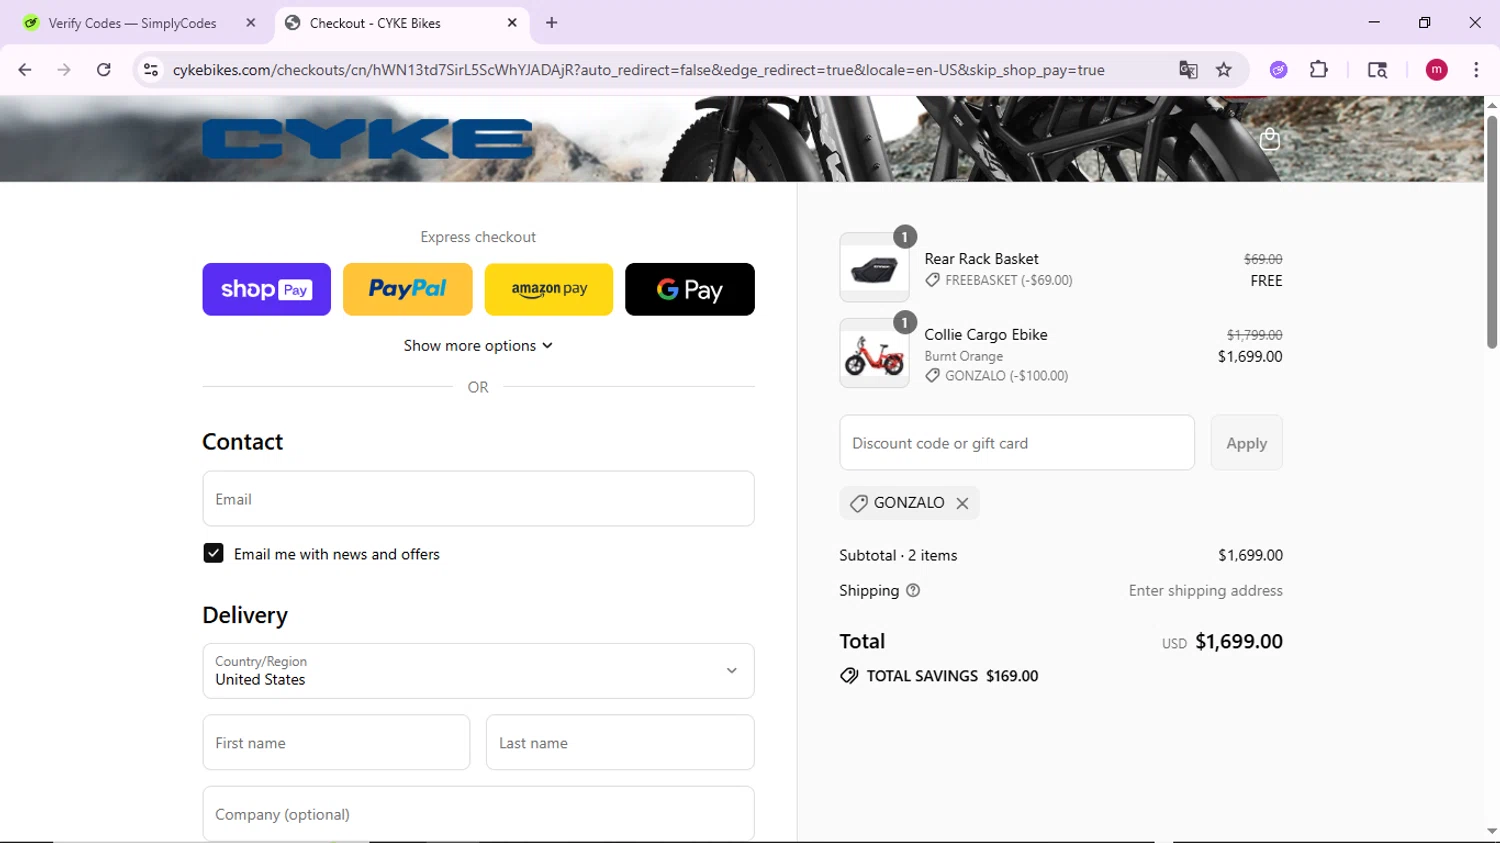Click the Burnt Orange variant text
Image resolution: width=1500 pixels, height=843 pixels.
click(x=963, y=356)
